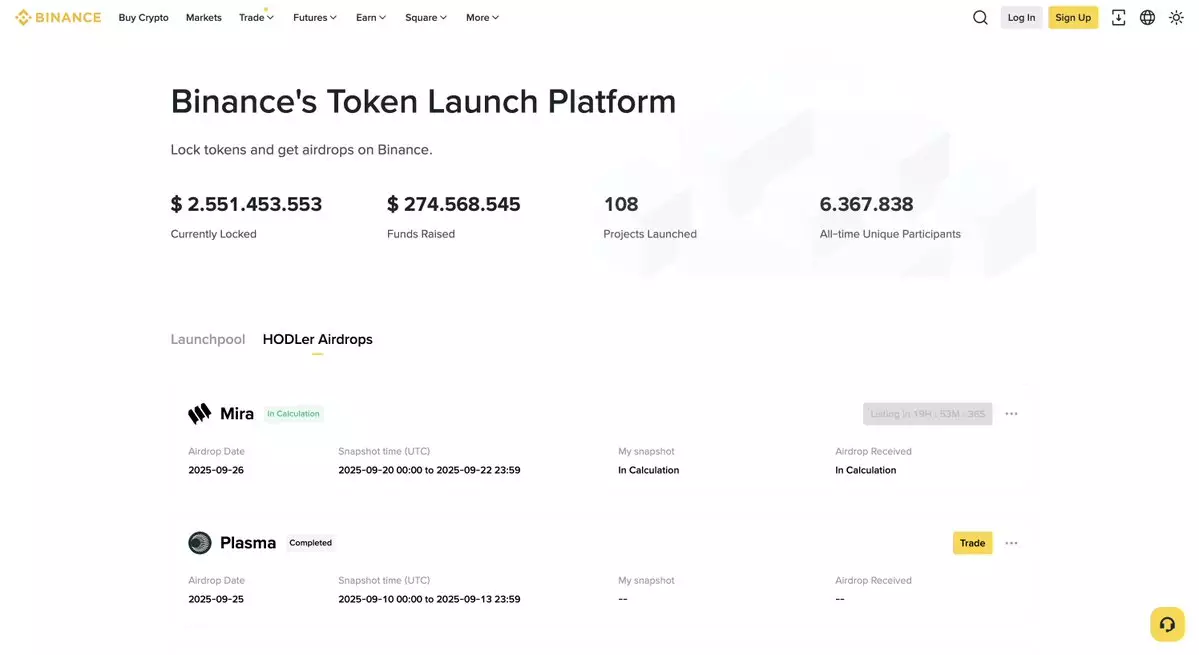Screen dimensions: 1199x655
Task: Click the Binance logo
Action: 58,18
